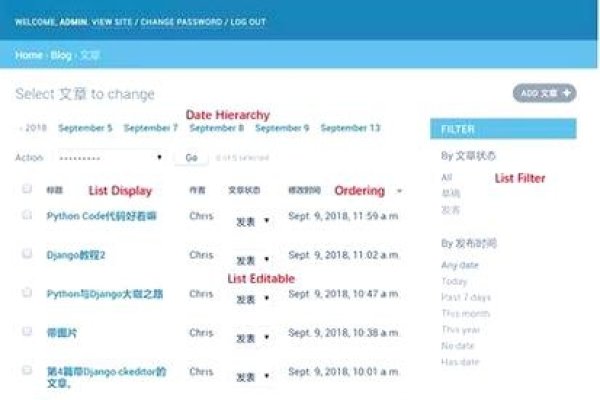Change status dropdown for 带图片 row
This screenshot has width=600, height=400.
252,338
